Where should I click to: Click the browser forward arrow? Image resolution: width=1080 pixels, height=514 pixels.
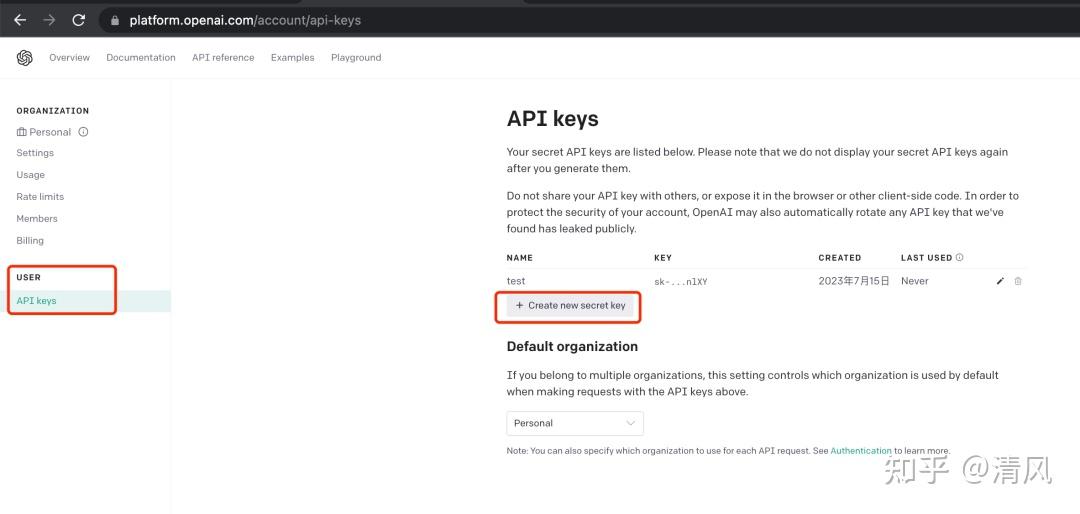pos(49,20)
